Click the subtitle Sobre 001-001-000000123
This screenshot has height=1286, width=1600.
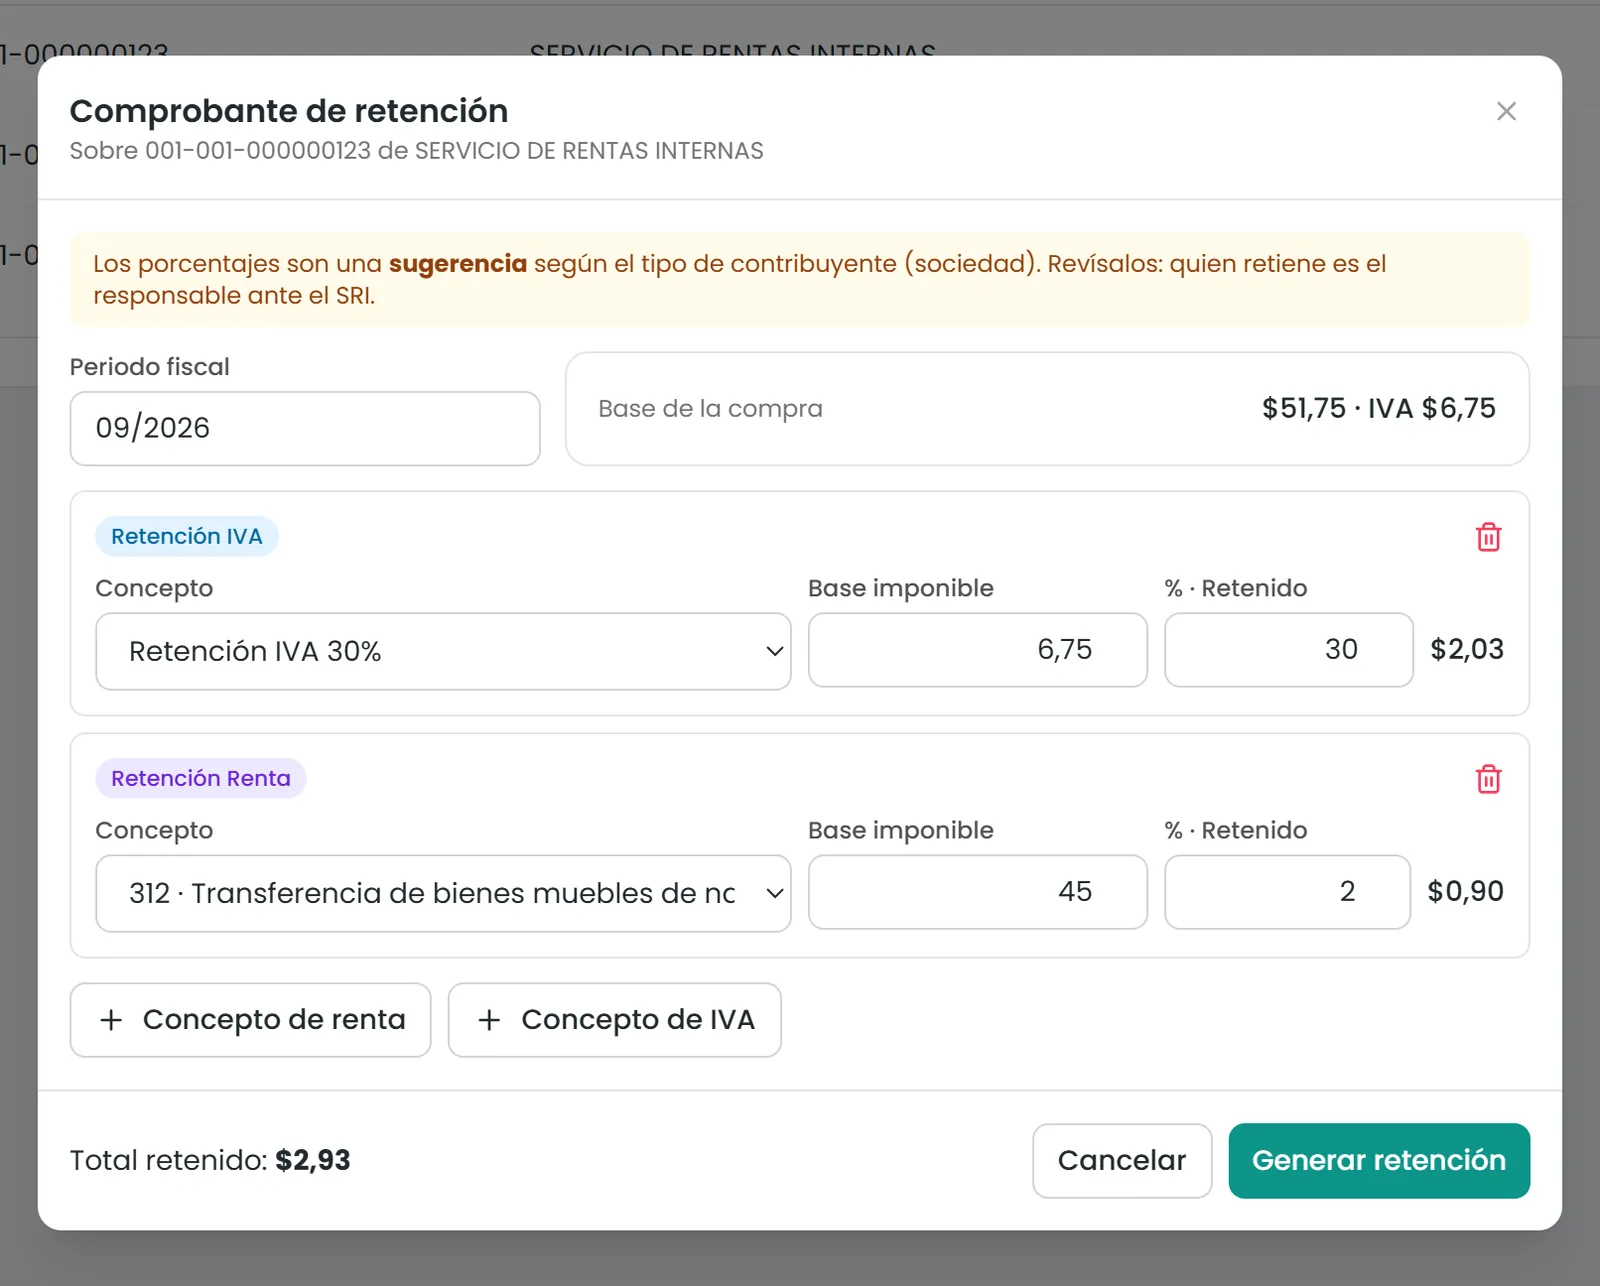(416, 151)
